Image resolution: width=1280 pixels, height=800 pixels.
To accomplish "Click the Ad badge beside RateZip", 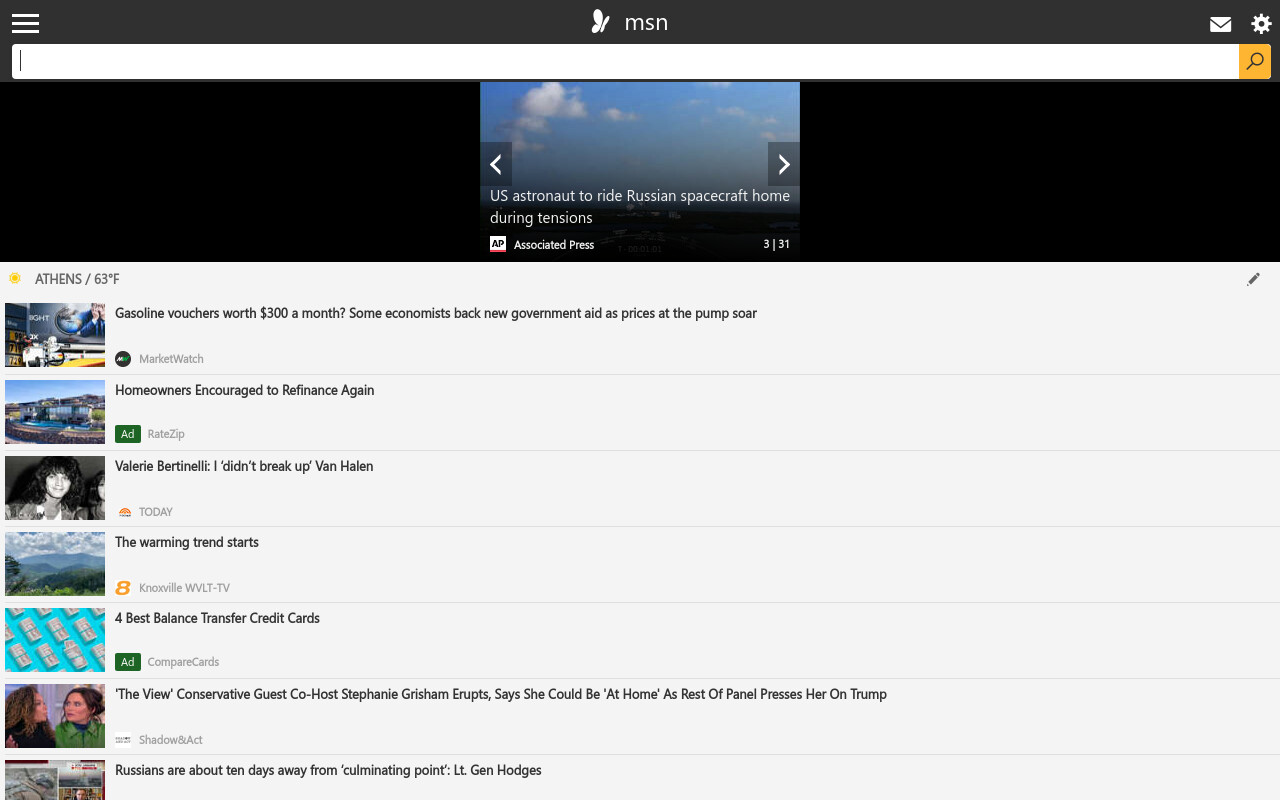I will click(x=128, y=434).
